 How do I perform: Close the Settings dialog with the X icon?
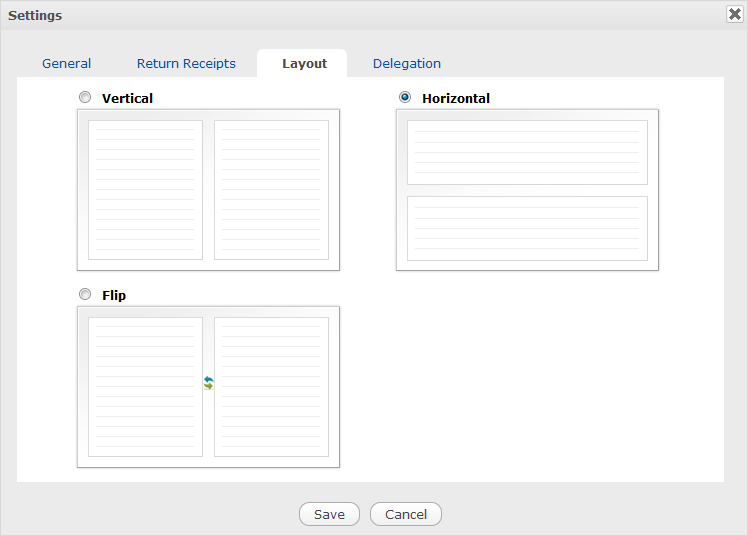point(733,14)
